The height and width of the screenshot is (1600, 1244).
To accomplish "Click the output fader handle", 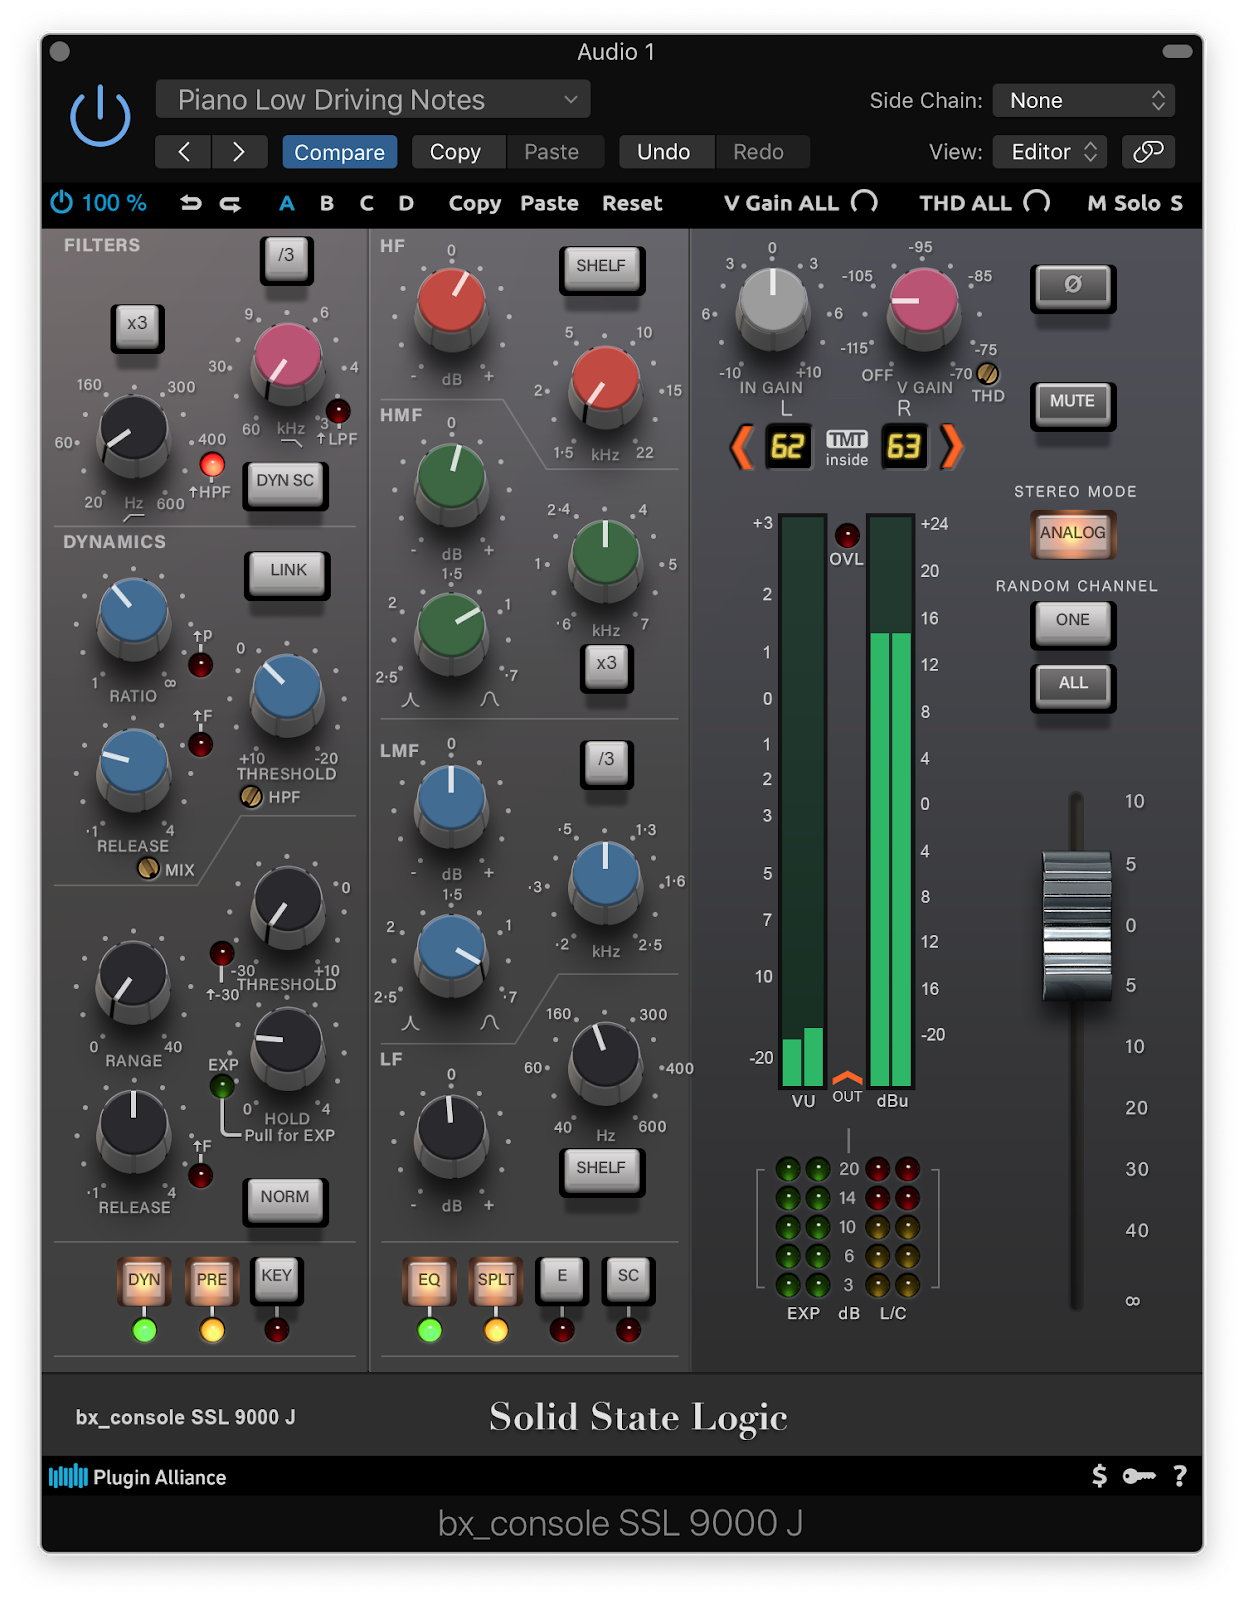I will (1076, 925).
